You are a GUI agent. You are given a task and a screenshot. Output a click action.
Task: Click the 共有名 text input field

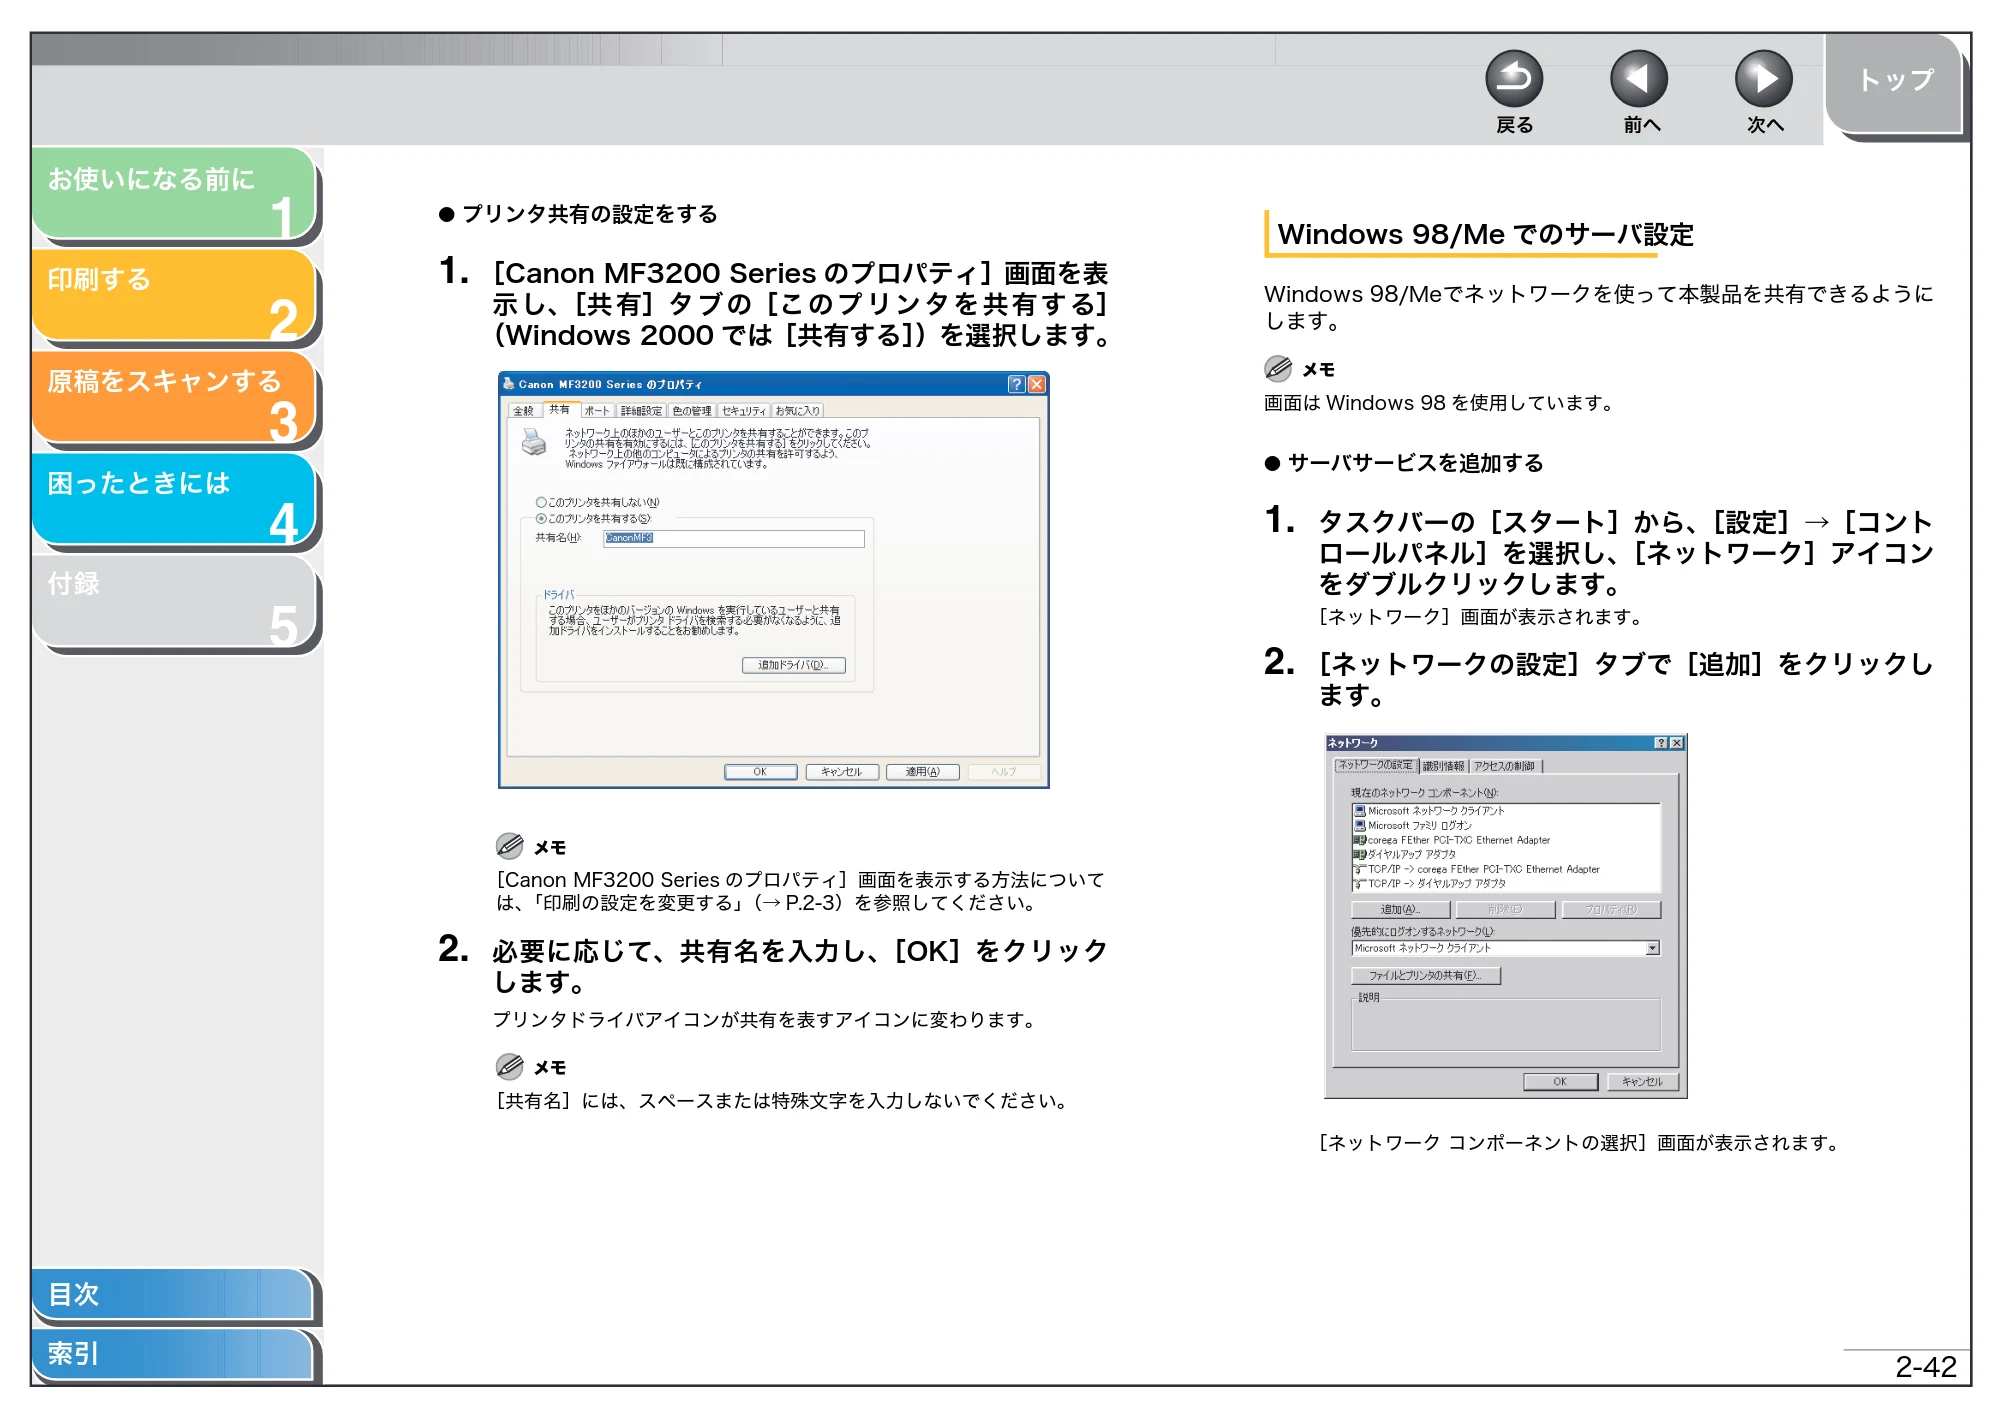pos(734,538)
